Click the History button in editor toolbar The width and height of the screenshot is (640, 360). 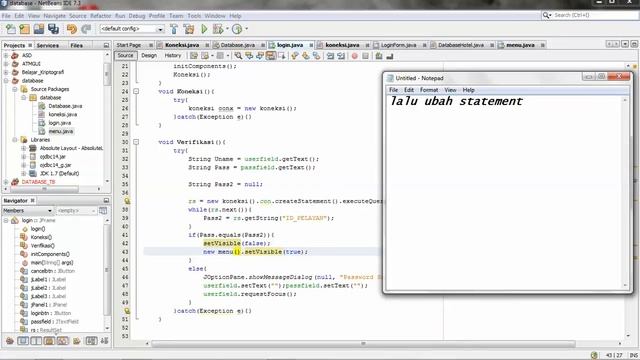tap(173, 56)
